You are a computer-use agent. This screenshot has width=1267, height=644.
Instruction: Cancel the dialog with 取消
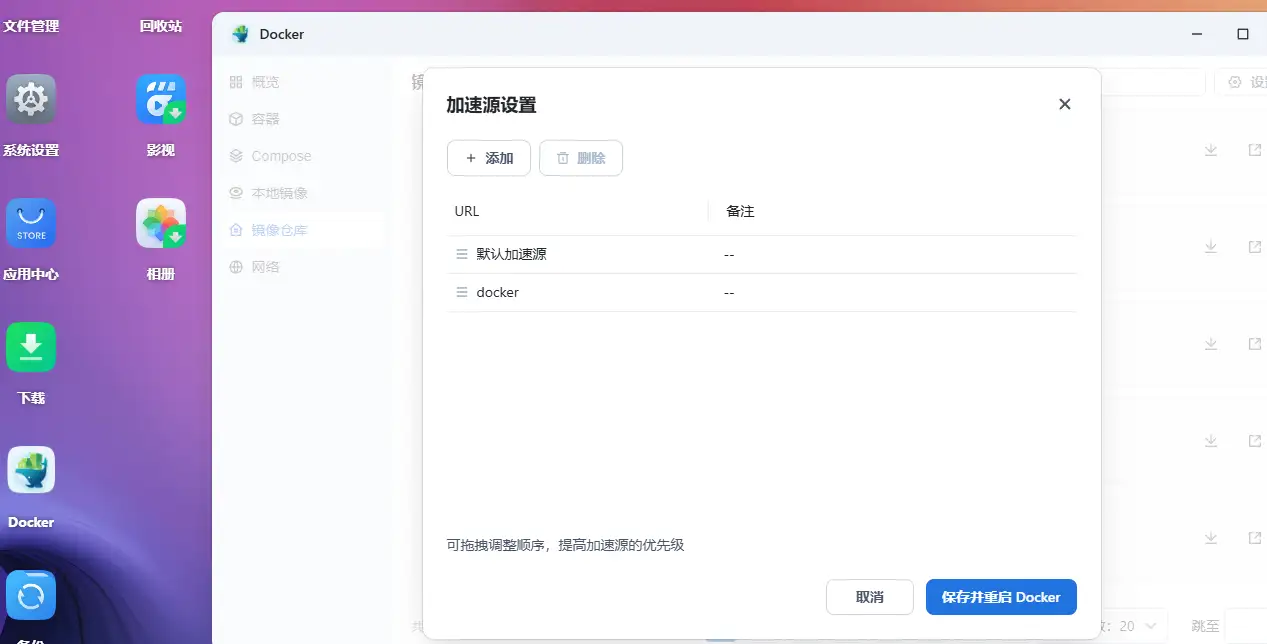coord(869,597)
